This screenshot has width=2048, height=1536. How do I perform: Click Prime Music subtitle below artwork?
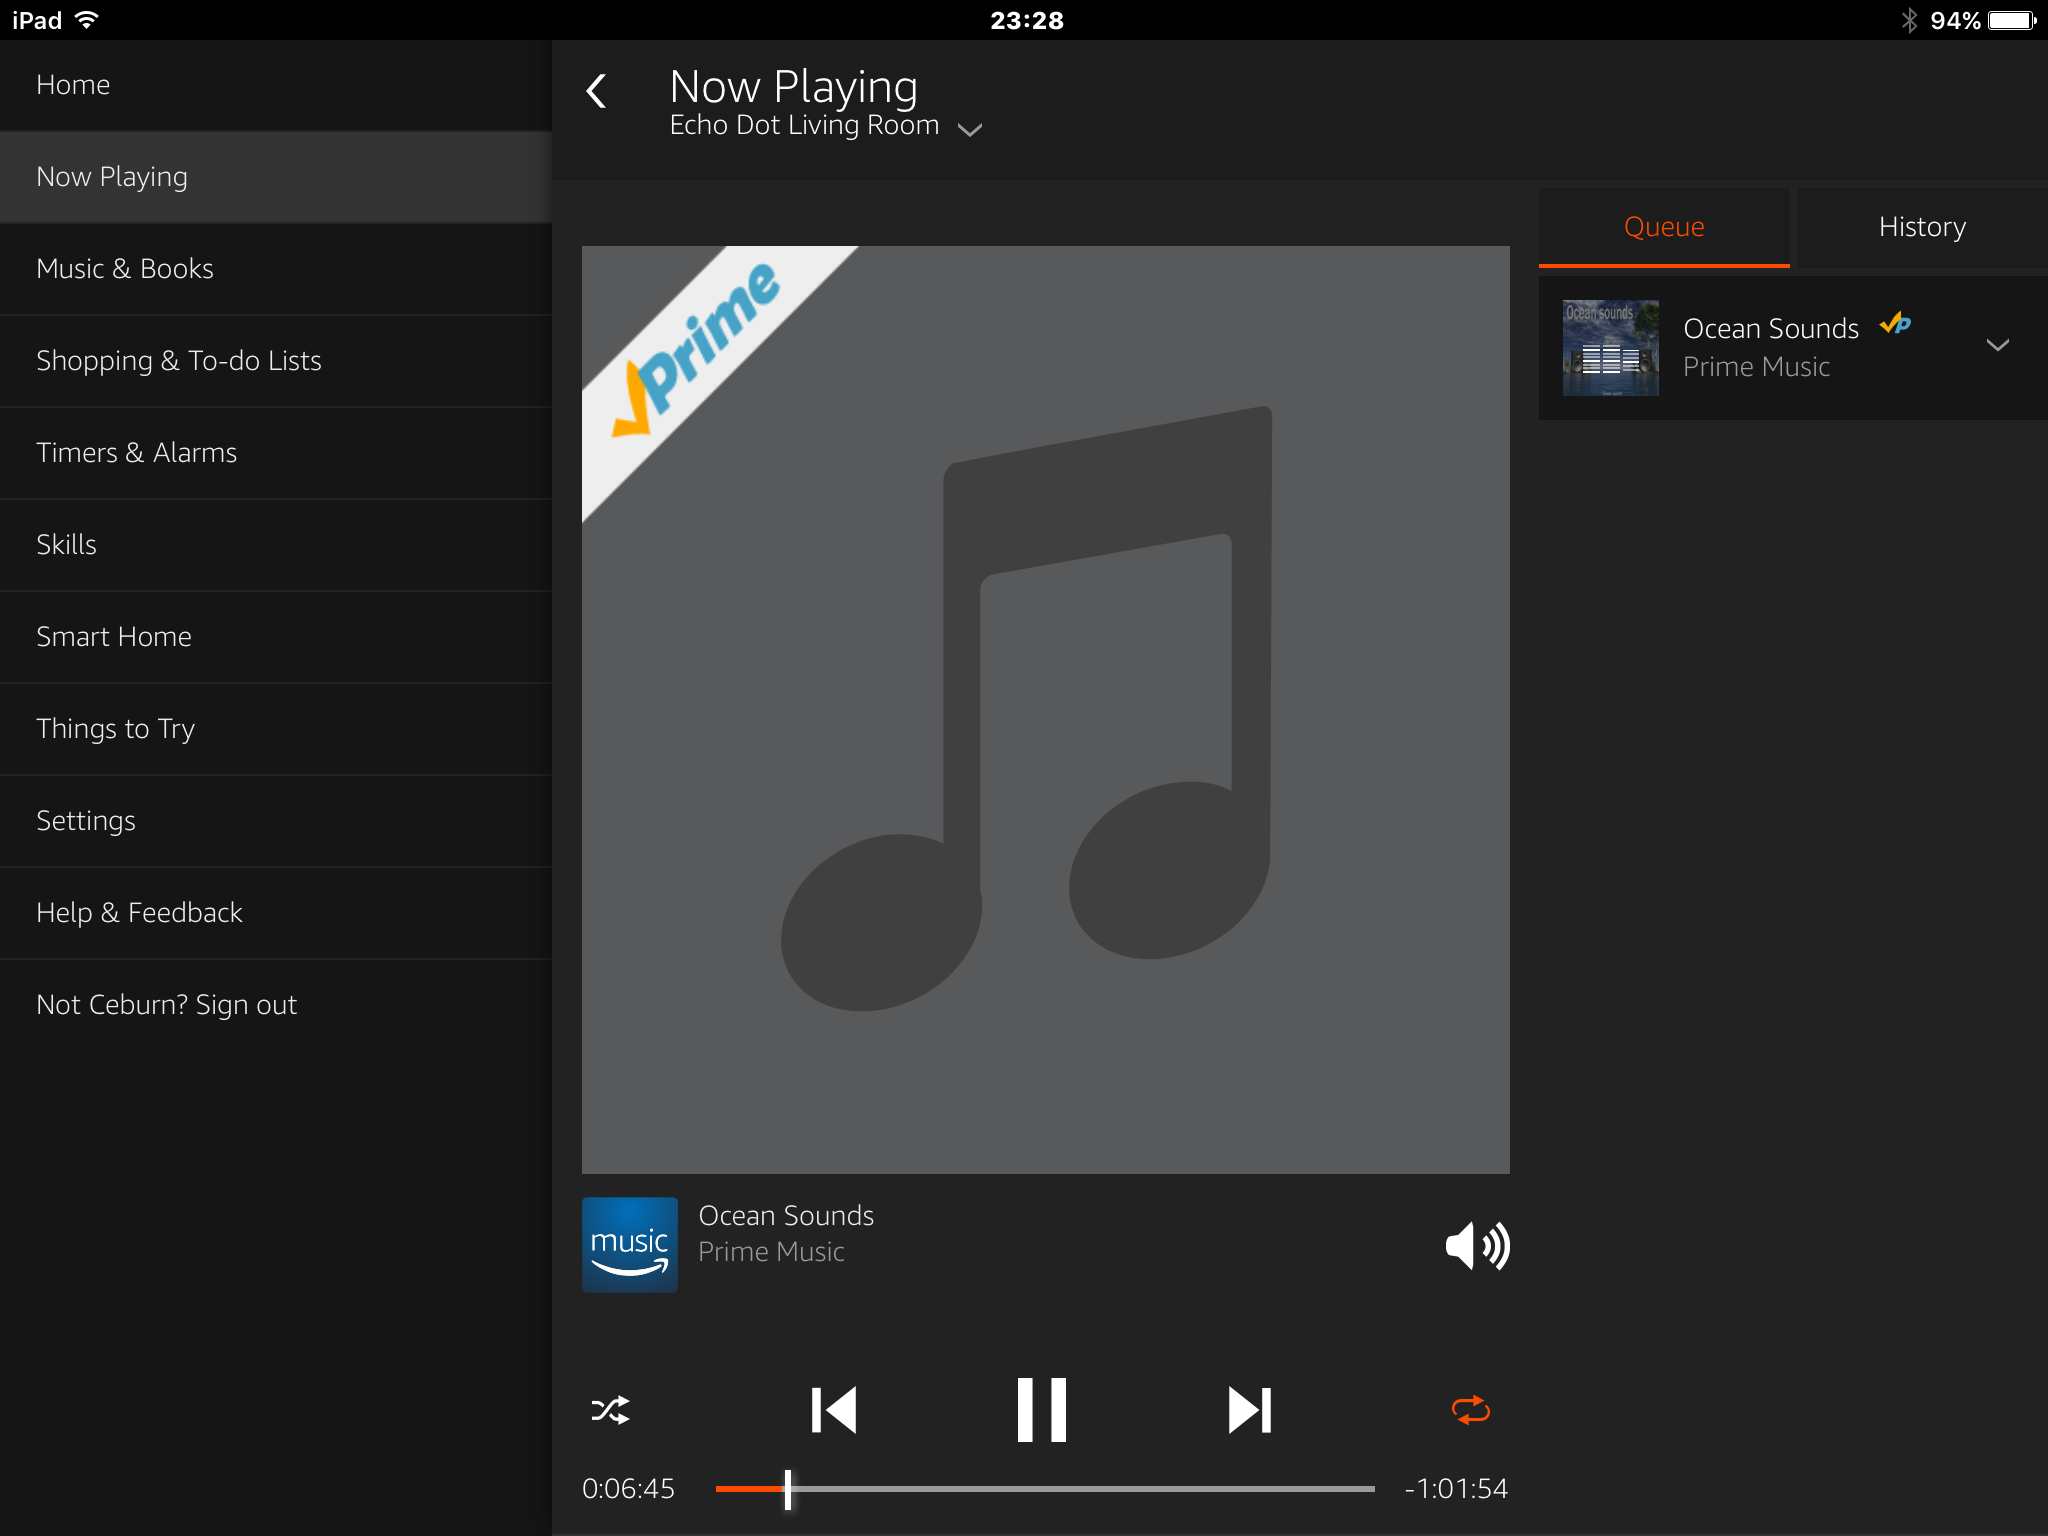(x=771, y=1252)
